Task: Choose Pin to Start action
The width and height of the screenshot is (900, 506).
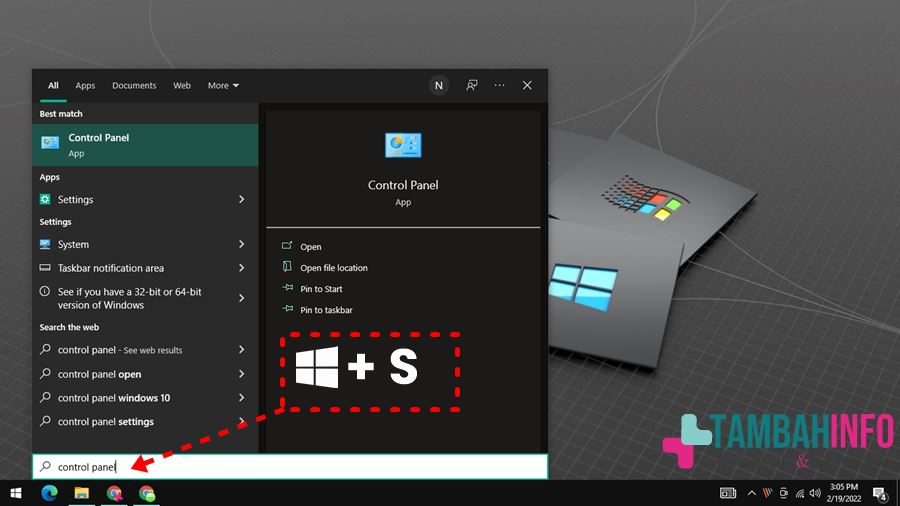Action: point(321,289)
